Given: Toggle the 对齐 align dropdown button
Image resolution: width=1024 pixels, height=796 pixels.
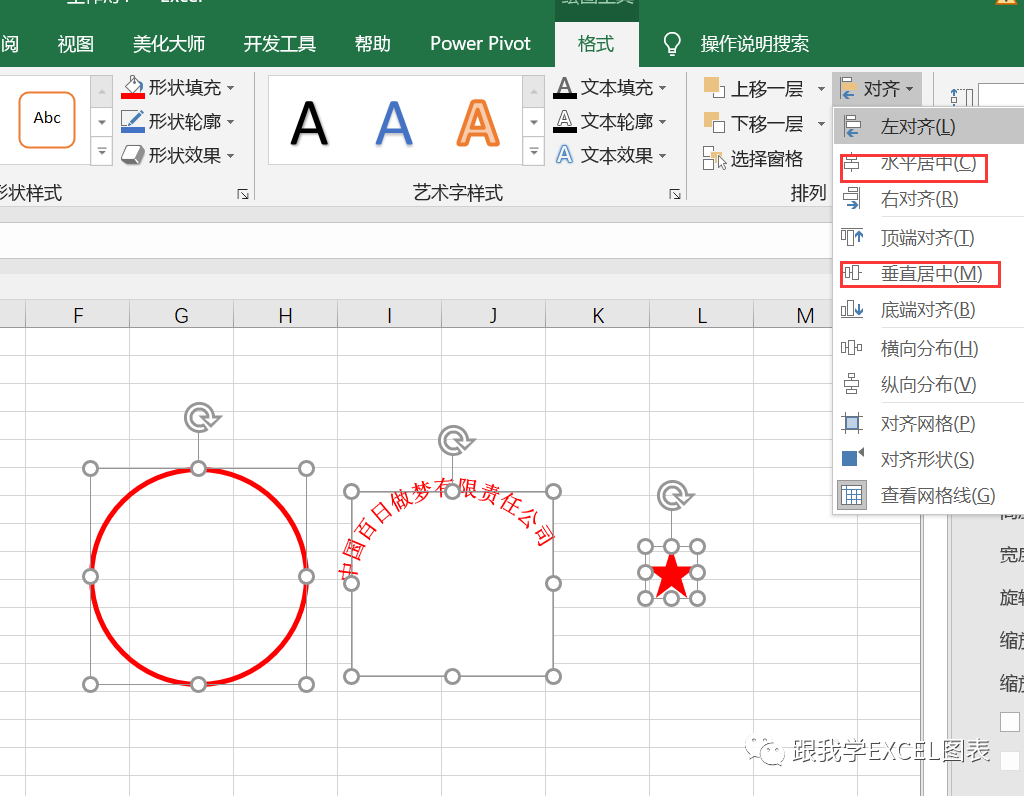Looking at the screenshot, I should [877, 89].
